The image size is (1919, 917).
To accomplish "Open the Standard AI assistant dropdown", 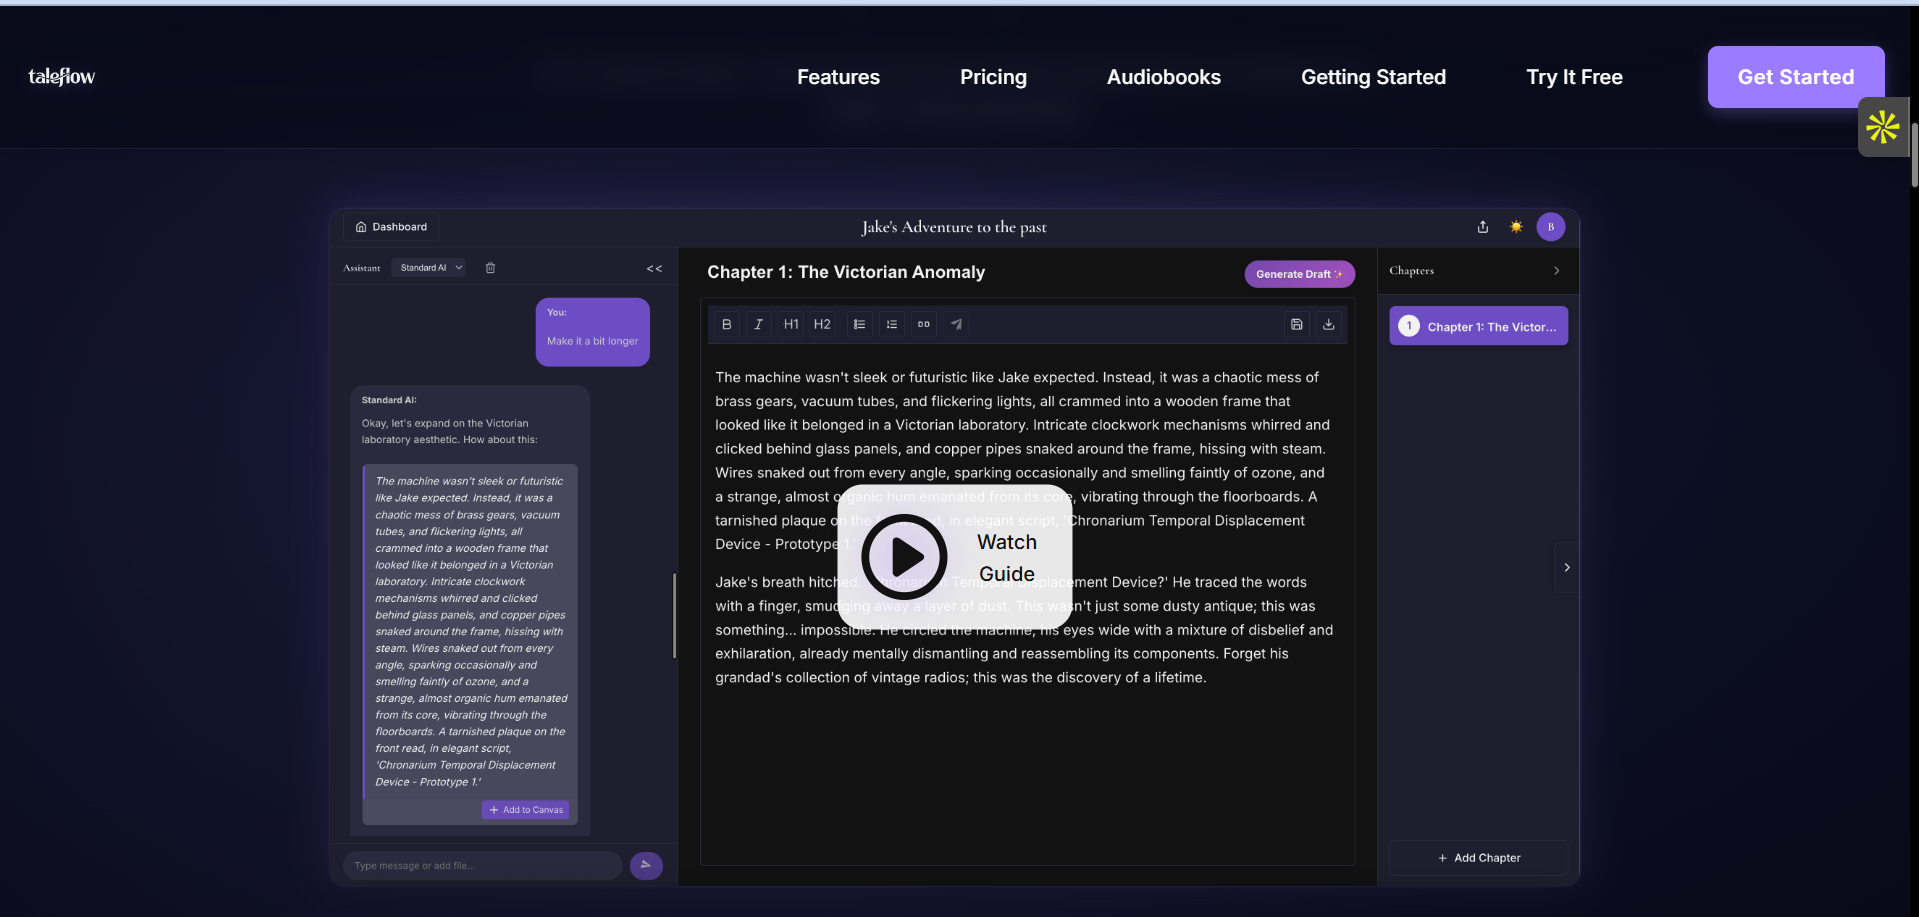I will (x=430, y=268).
